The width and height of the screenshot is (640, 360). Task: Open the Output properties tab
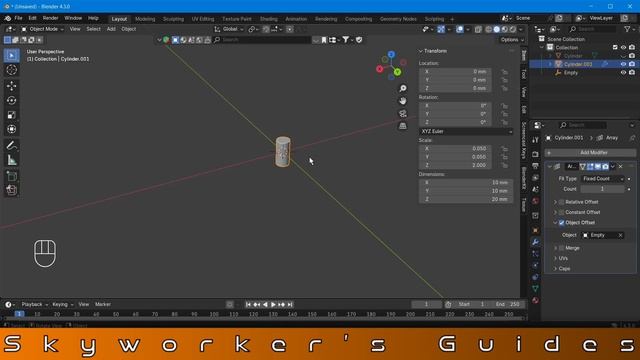coord(535,166)
